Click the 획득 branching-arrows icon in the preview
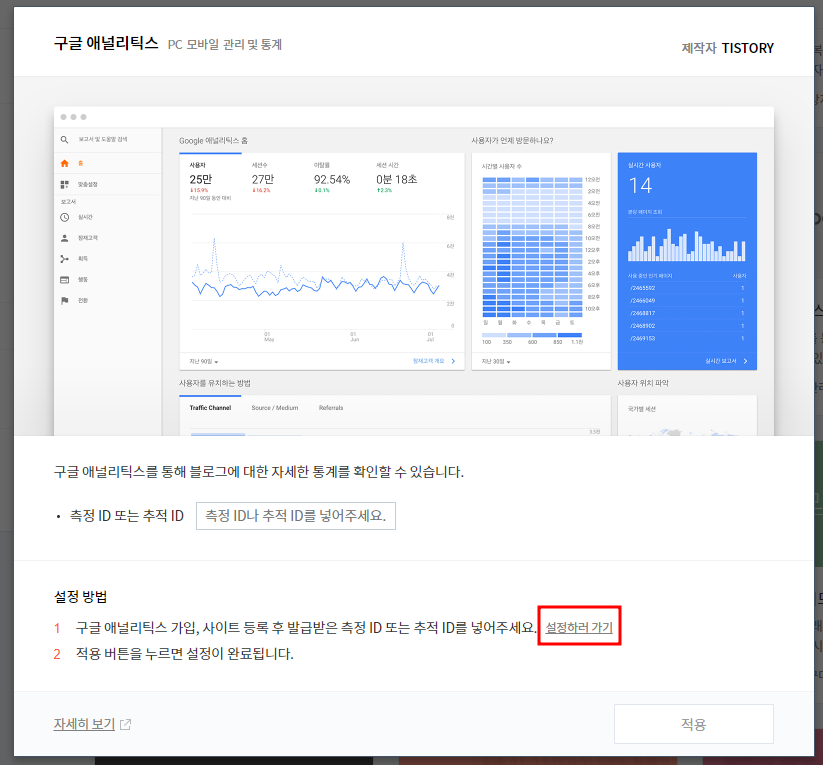The image size is (823, 765). [65, 259]
